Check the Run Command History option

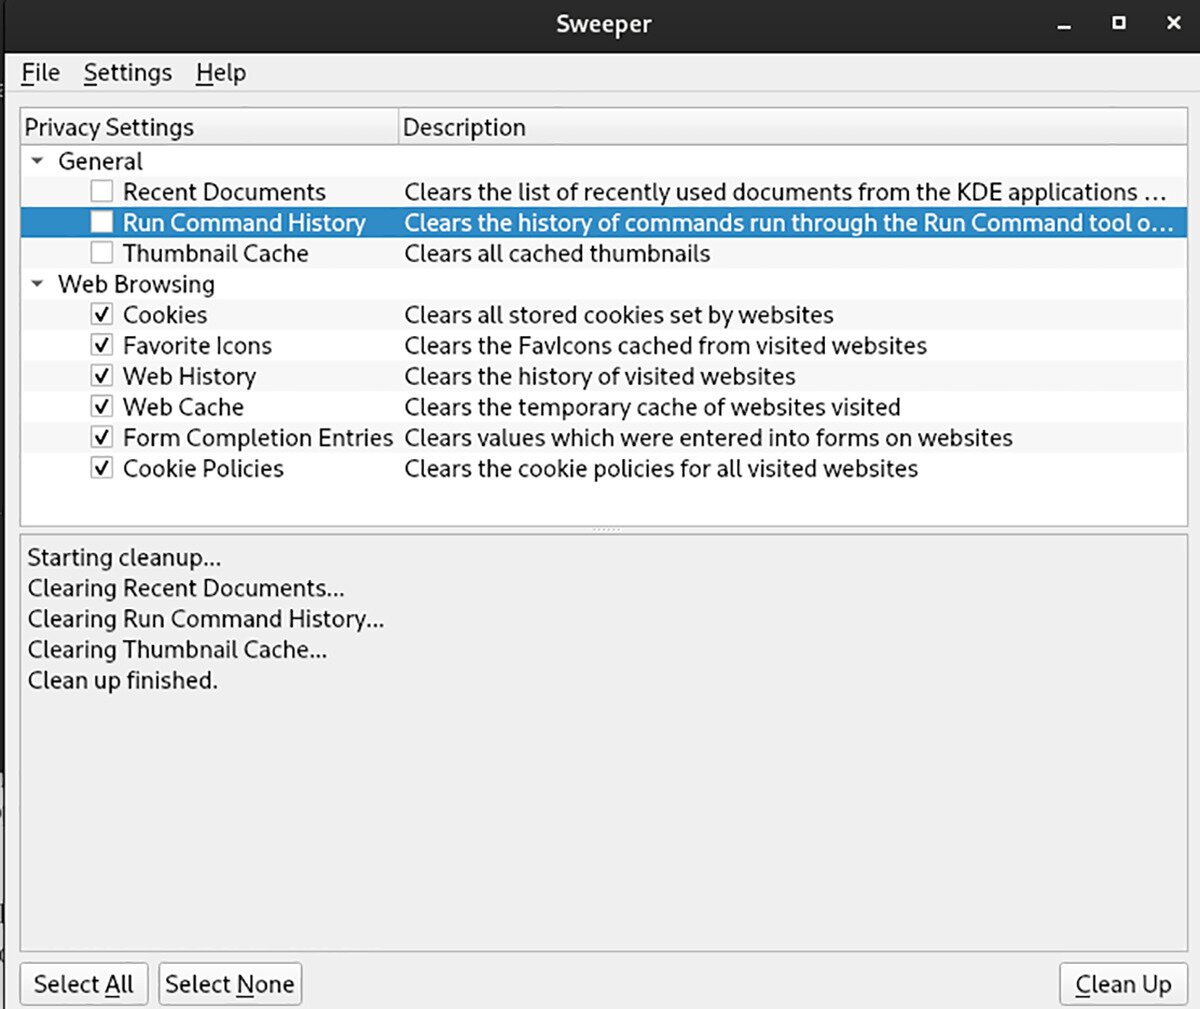point(101,222)
